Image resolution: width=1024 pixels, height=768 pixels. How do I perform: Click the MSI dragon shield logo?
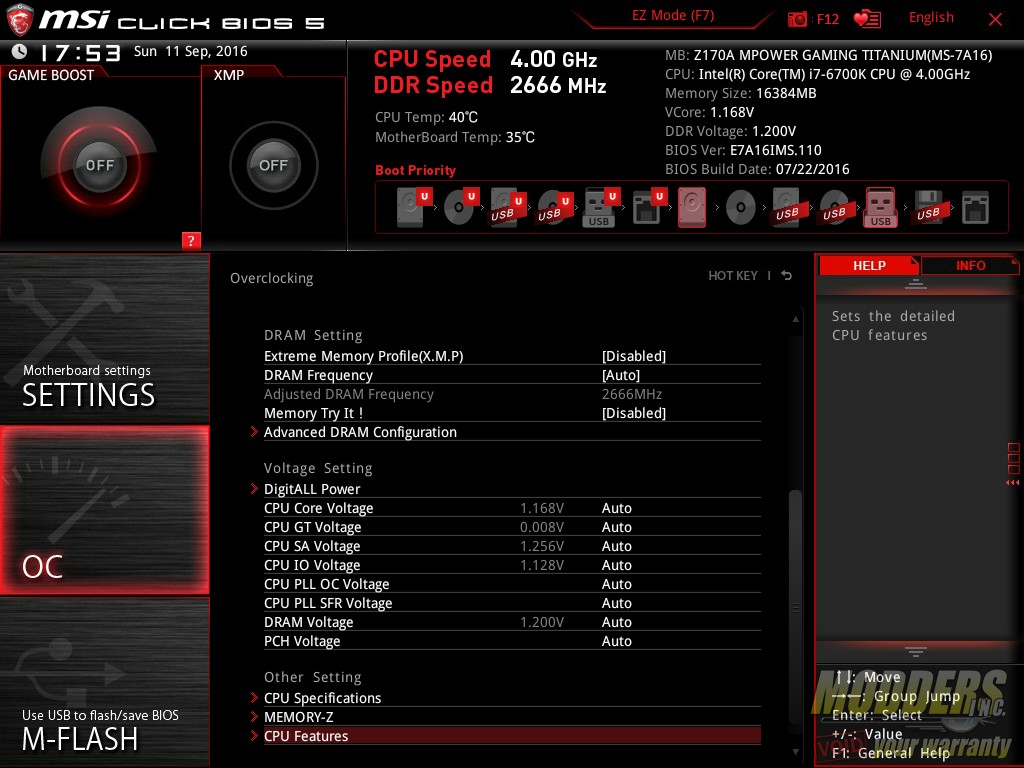pyautogui.click(x=20, y=20)
